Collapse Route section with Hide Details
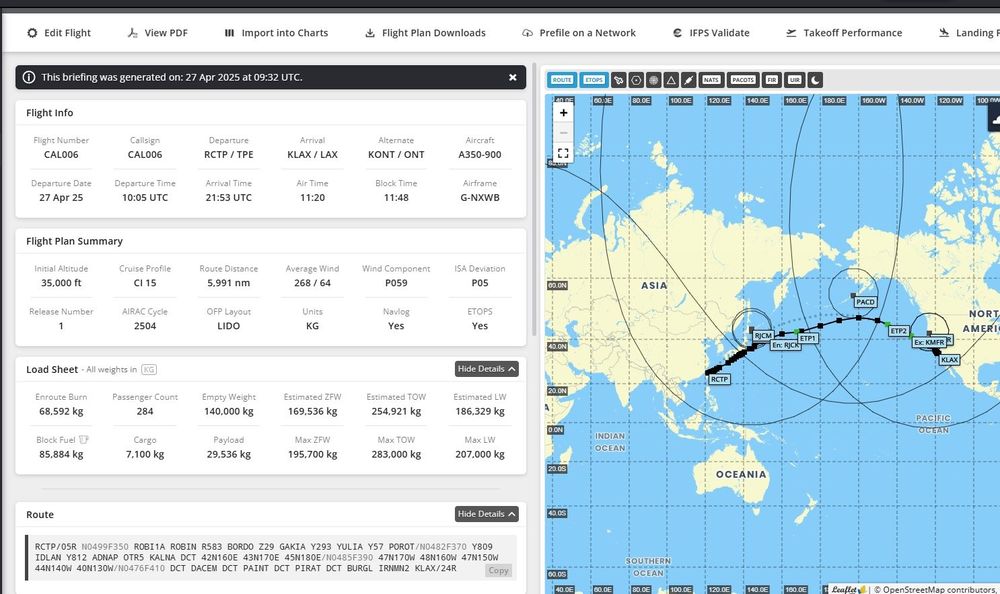 [x=487, y=514]
